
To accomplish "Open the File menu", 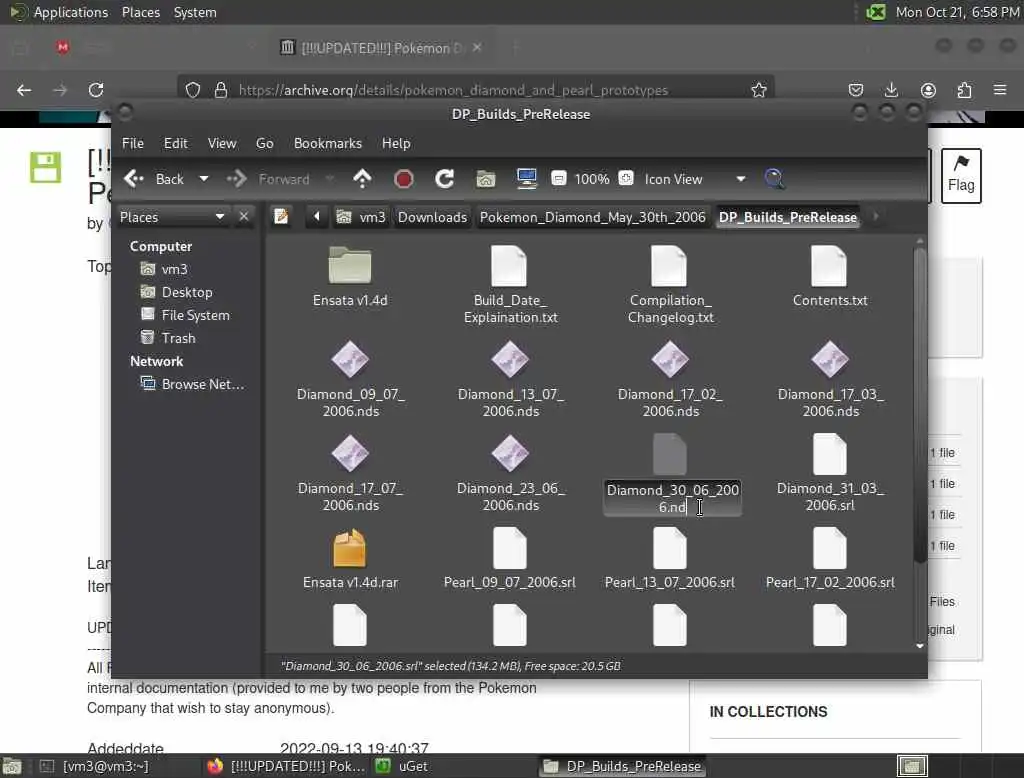I will 133,143.
